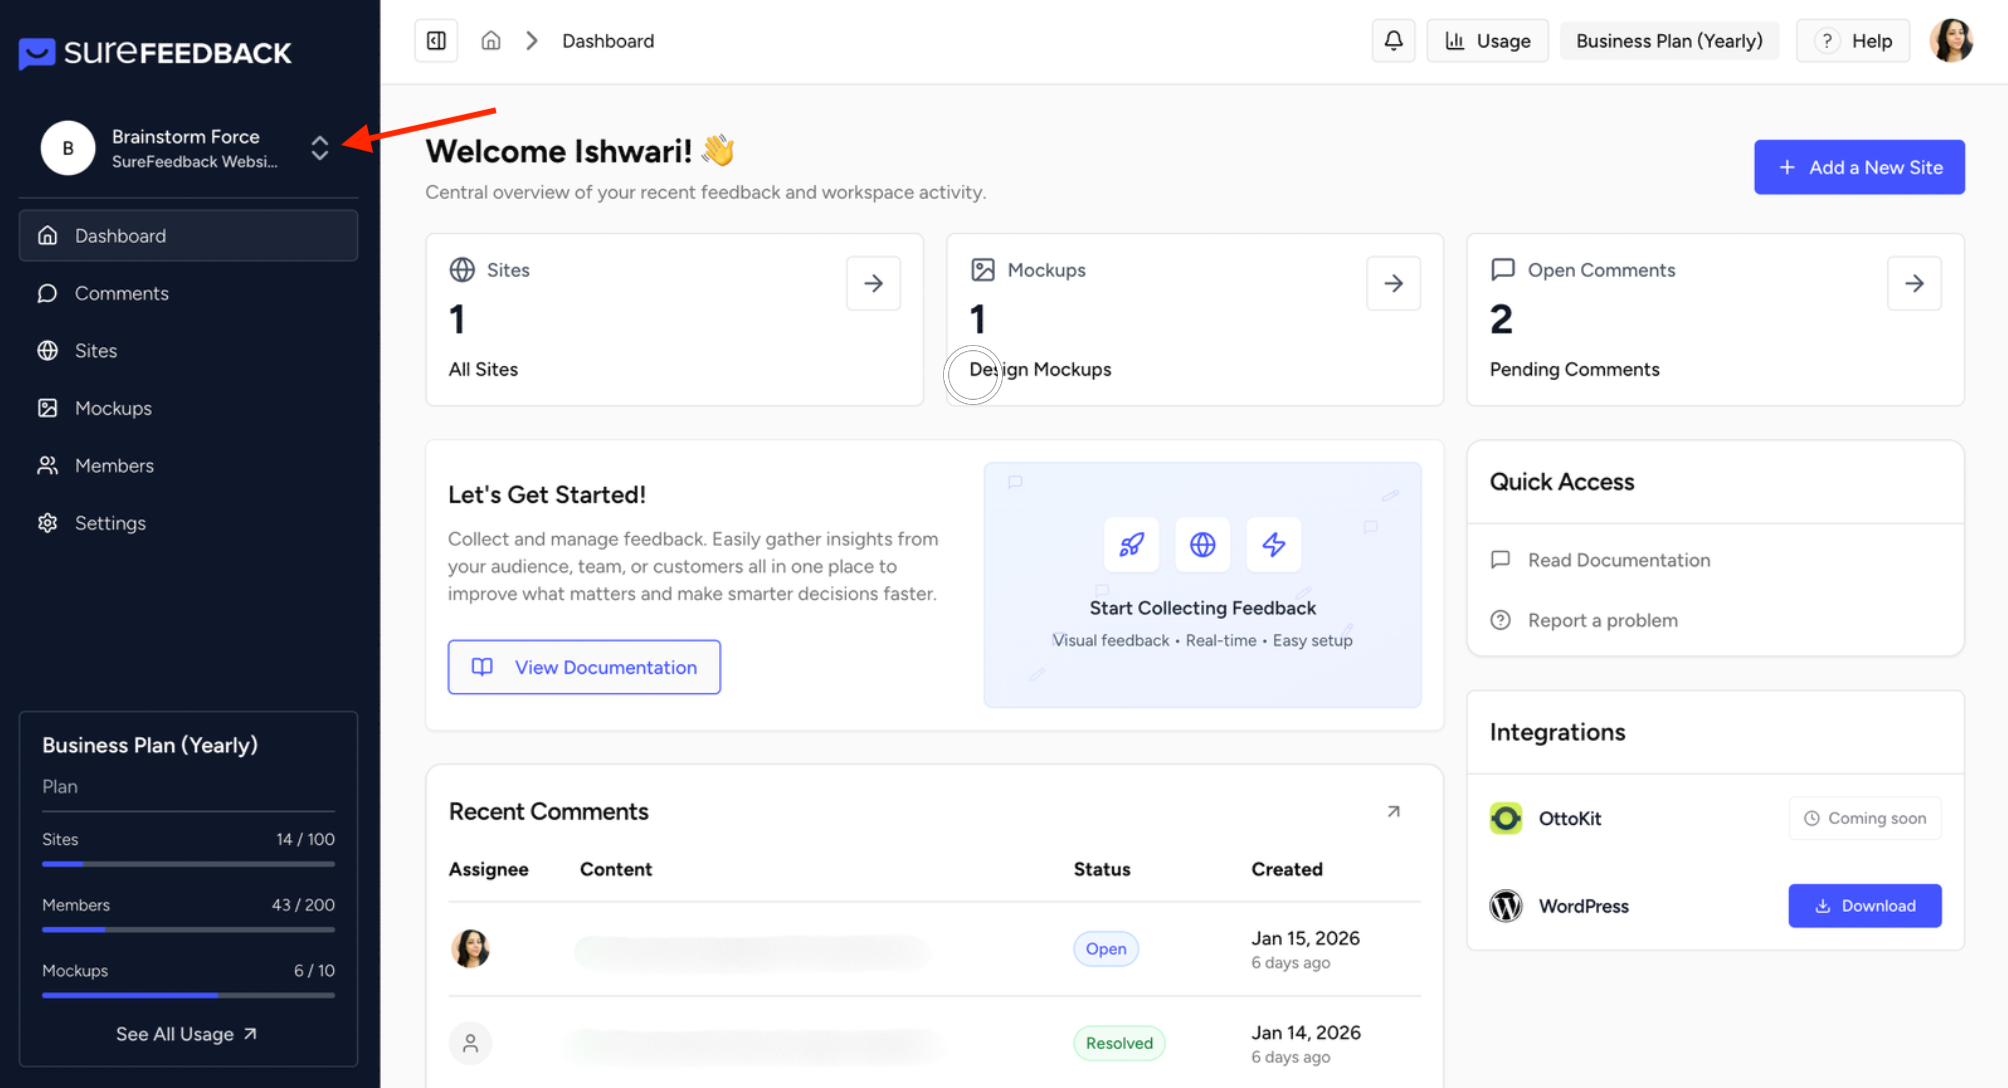Image resolution: width=2008 pixels, height=1088 pixels.
Task: Open Members in the sidebar
Action: pos(114,466)
